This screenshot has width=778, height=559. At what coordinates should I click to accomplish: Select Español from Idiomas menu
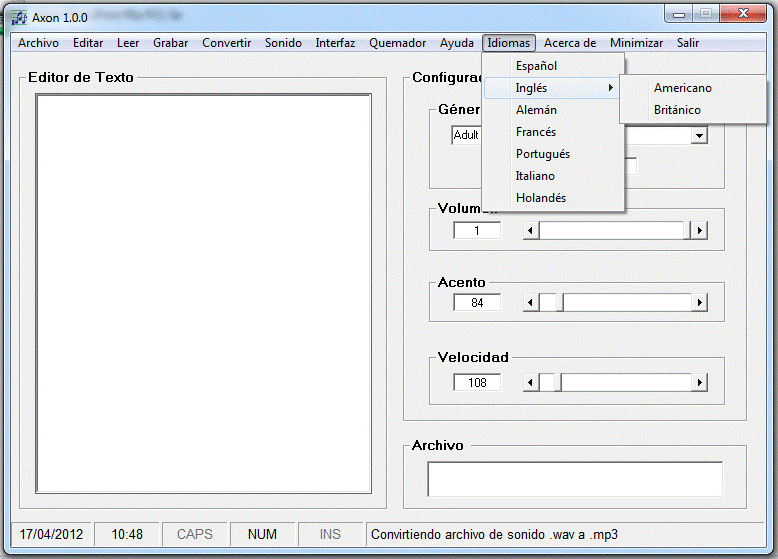click(x=536, y=66)
